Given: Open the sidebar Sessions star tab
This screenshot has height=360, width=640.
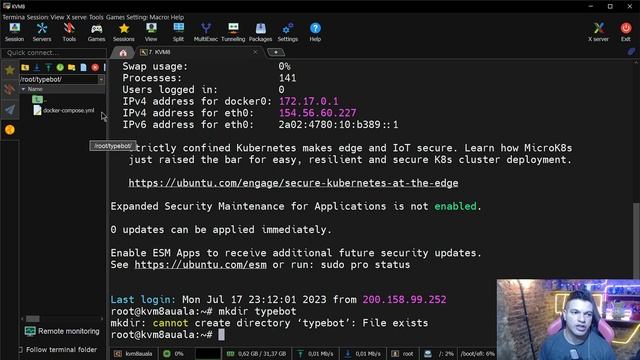Looking at the screenshot, I should [10, 70].
